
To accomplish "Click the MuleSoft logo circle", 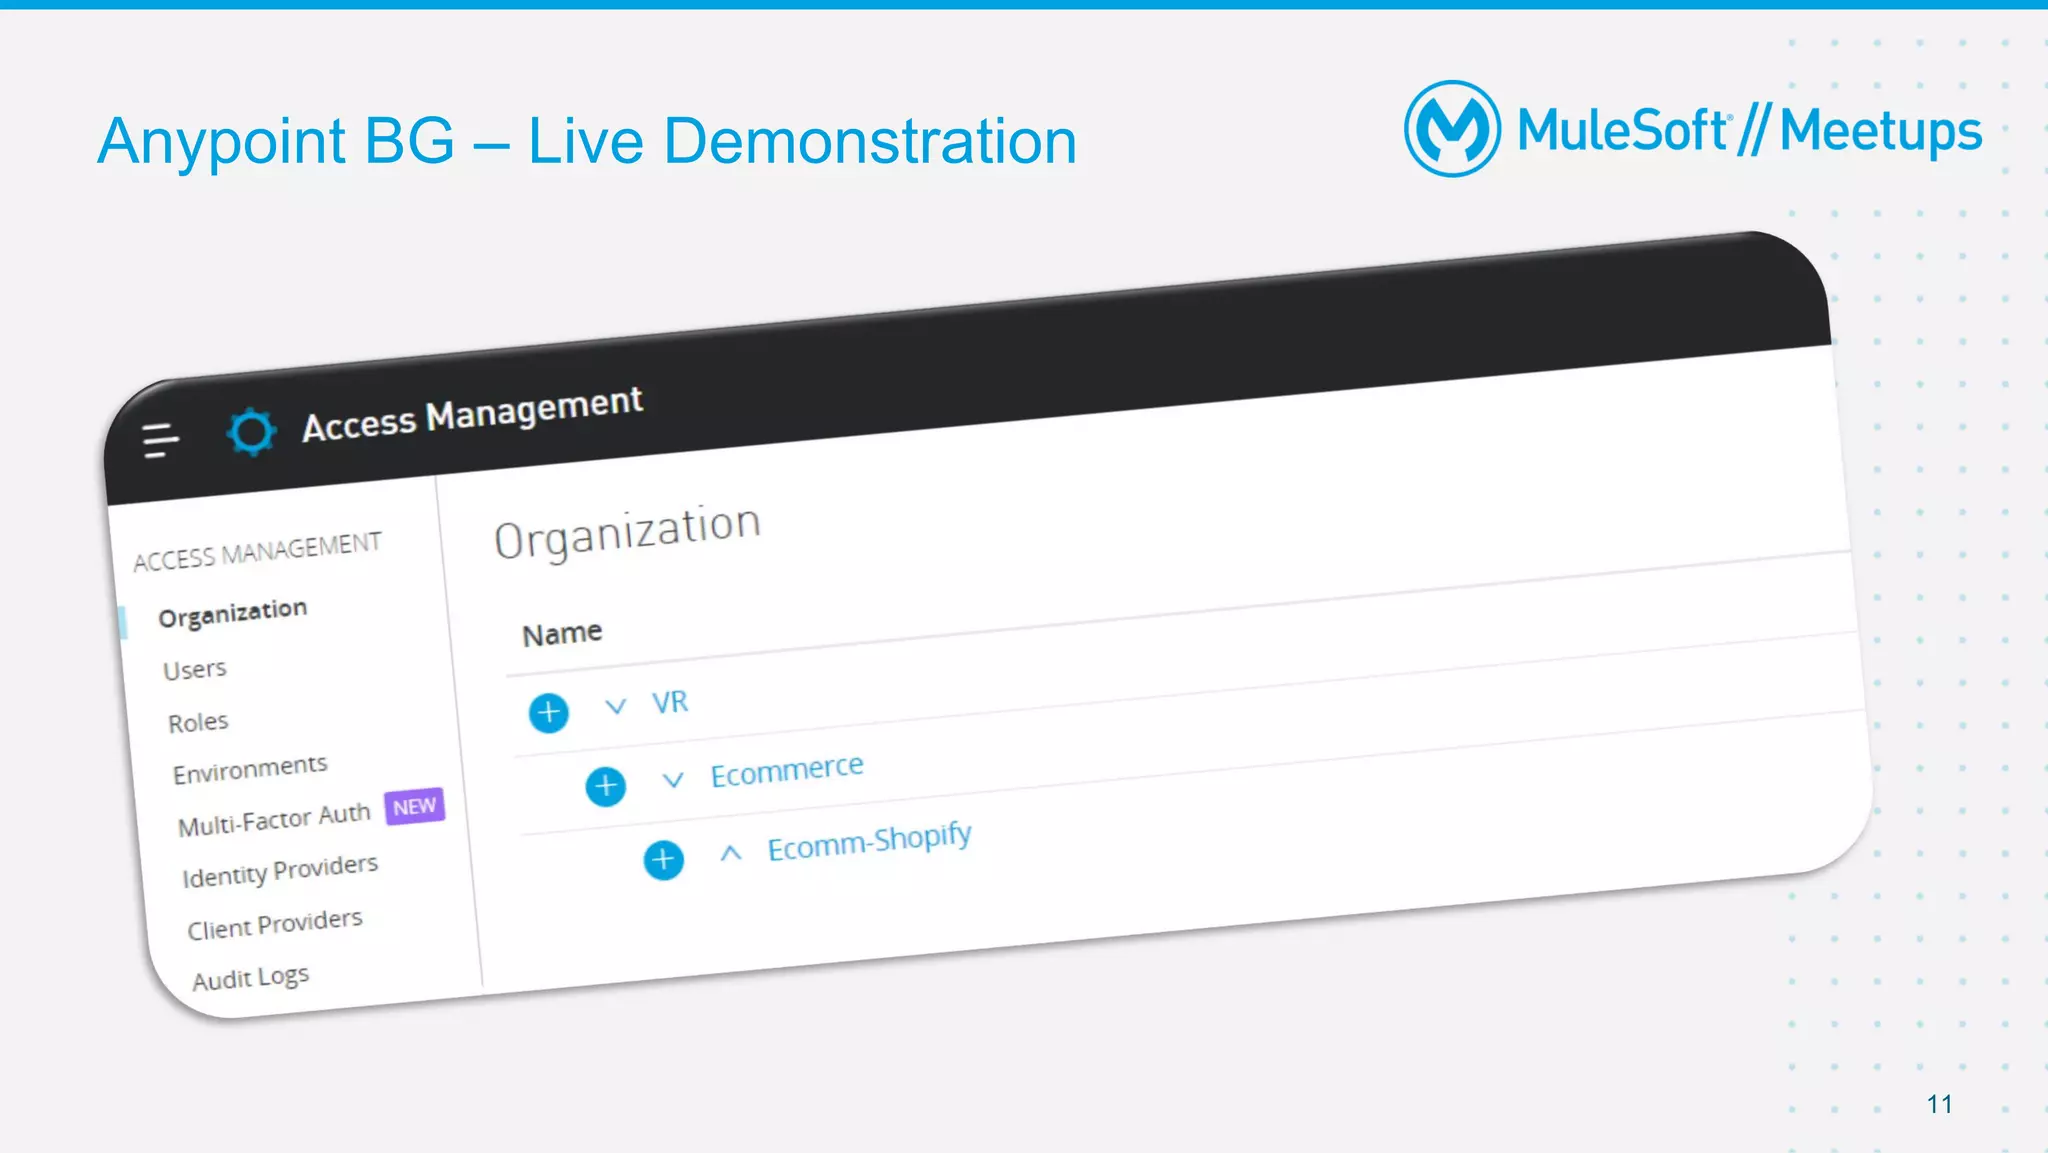I will point(1452,129).
